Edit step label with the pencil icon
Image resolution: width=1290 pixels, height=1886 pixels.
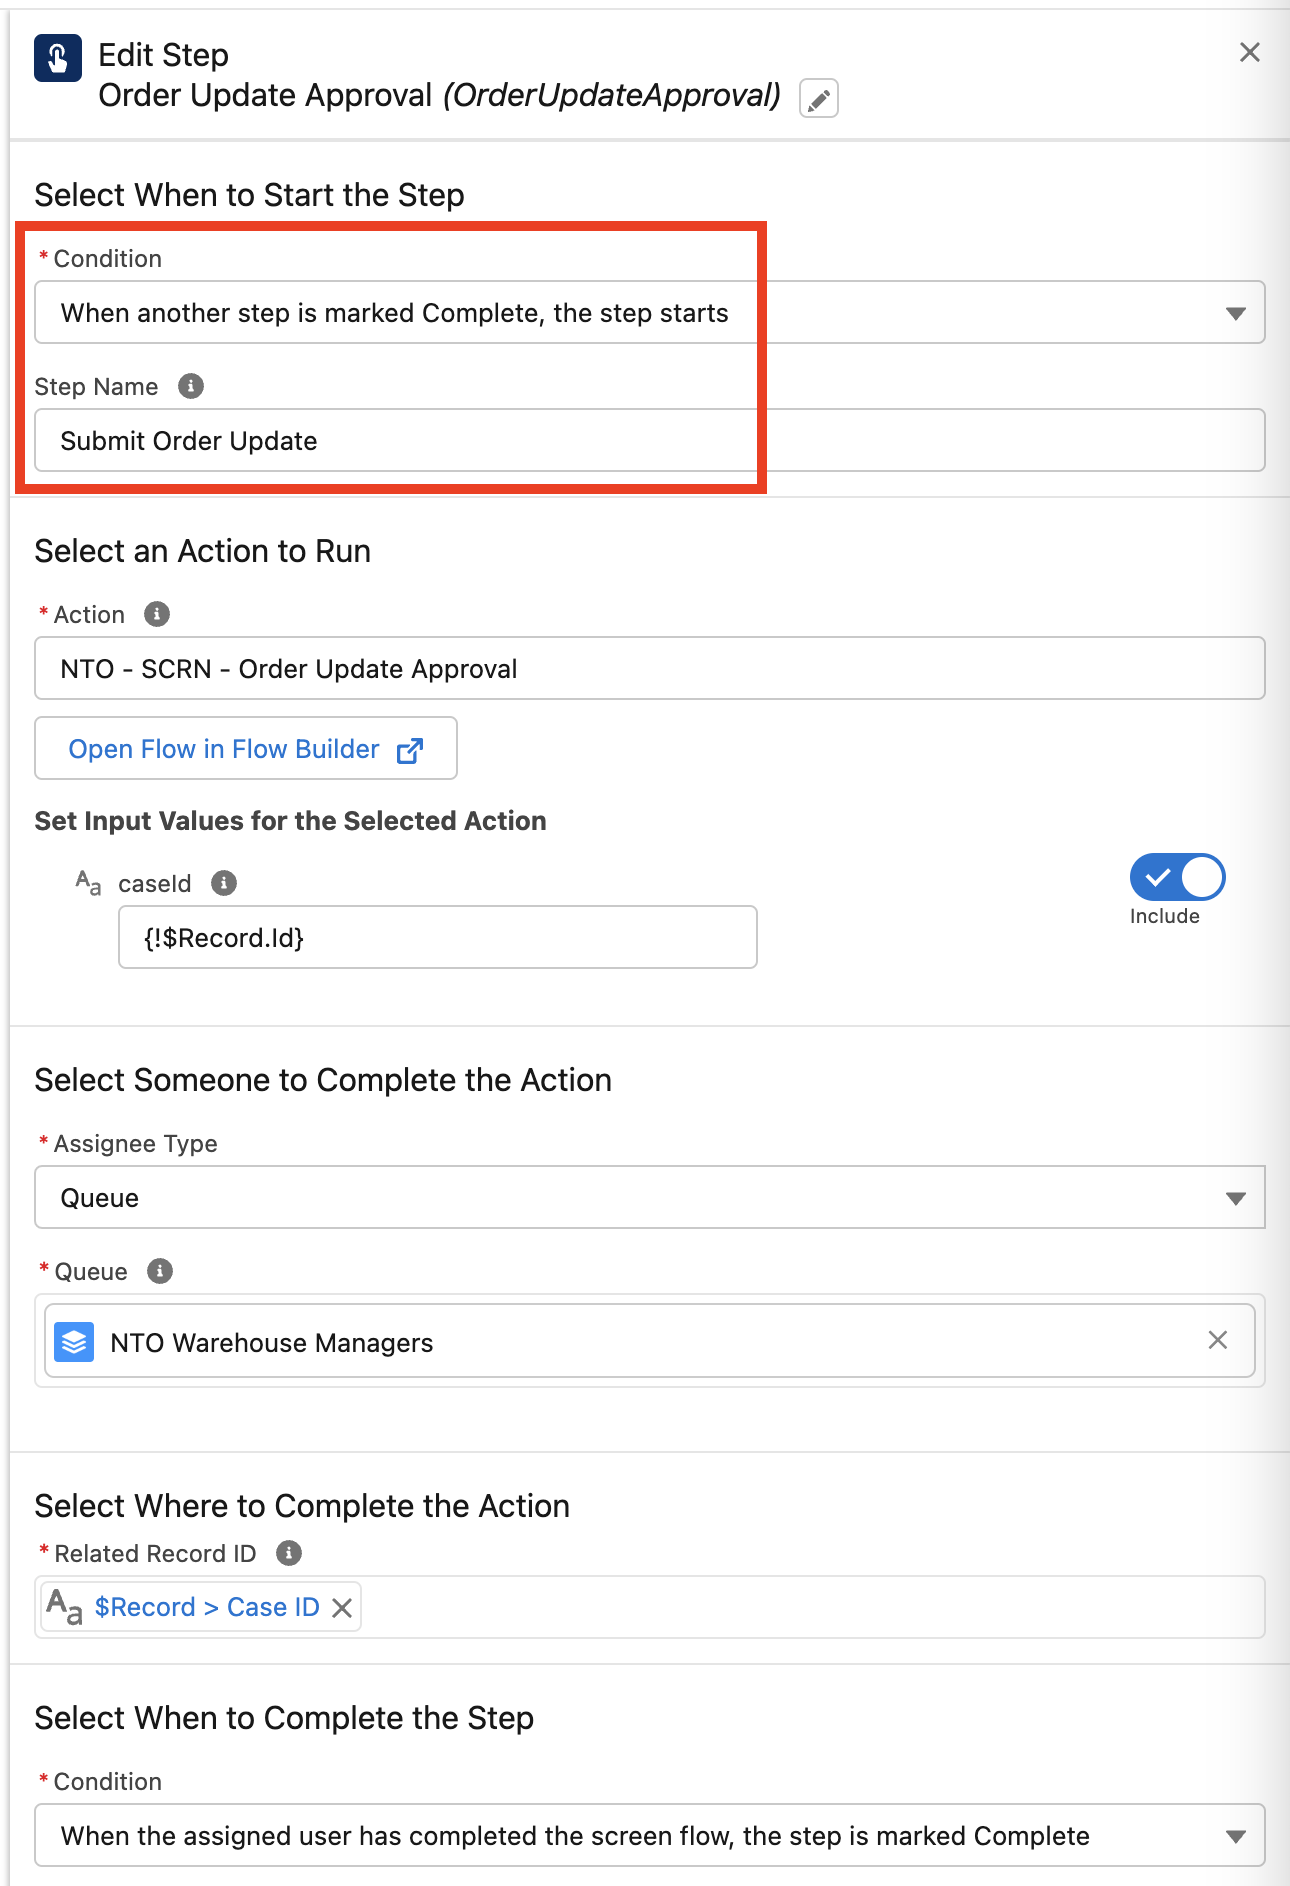tap(818, 98)
